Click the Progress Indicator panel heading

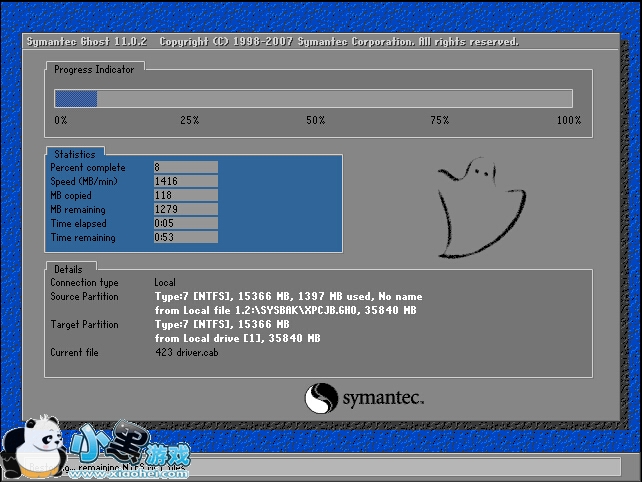click(94, 69)
